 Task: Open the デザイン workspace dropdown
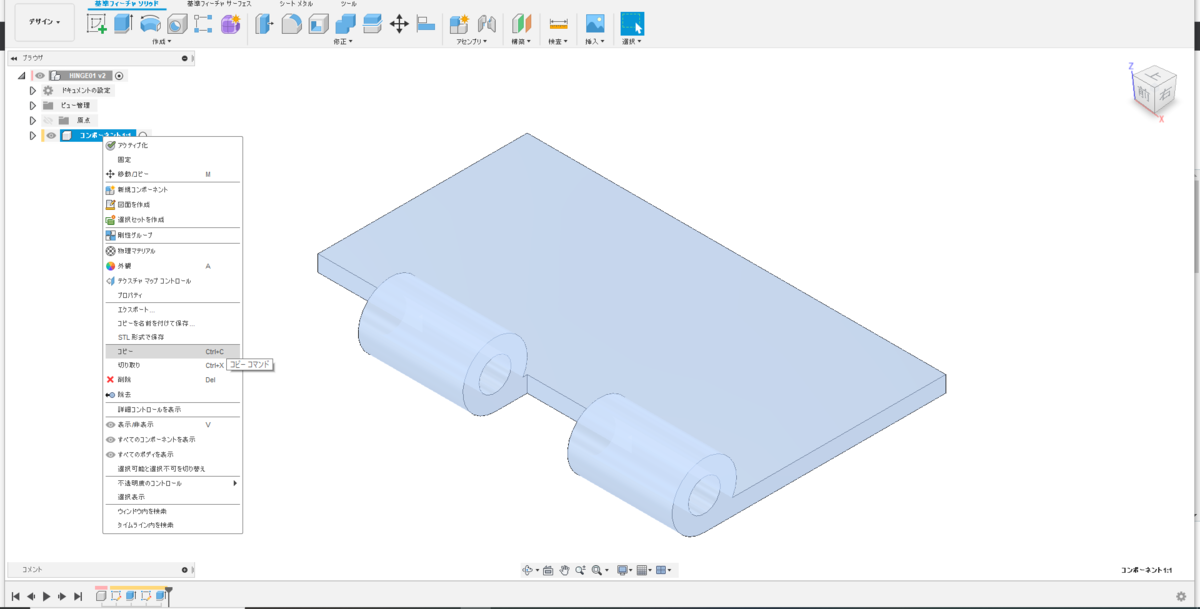pos(43,21)
